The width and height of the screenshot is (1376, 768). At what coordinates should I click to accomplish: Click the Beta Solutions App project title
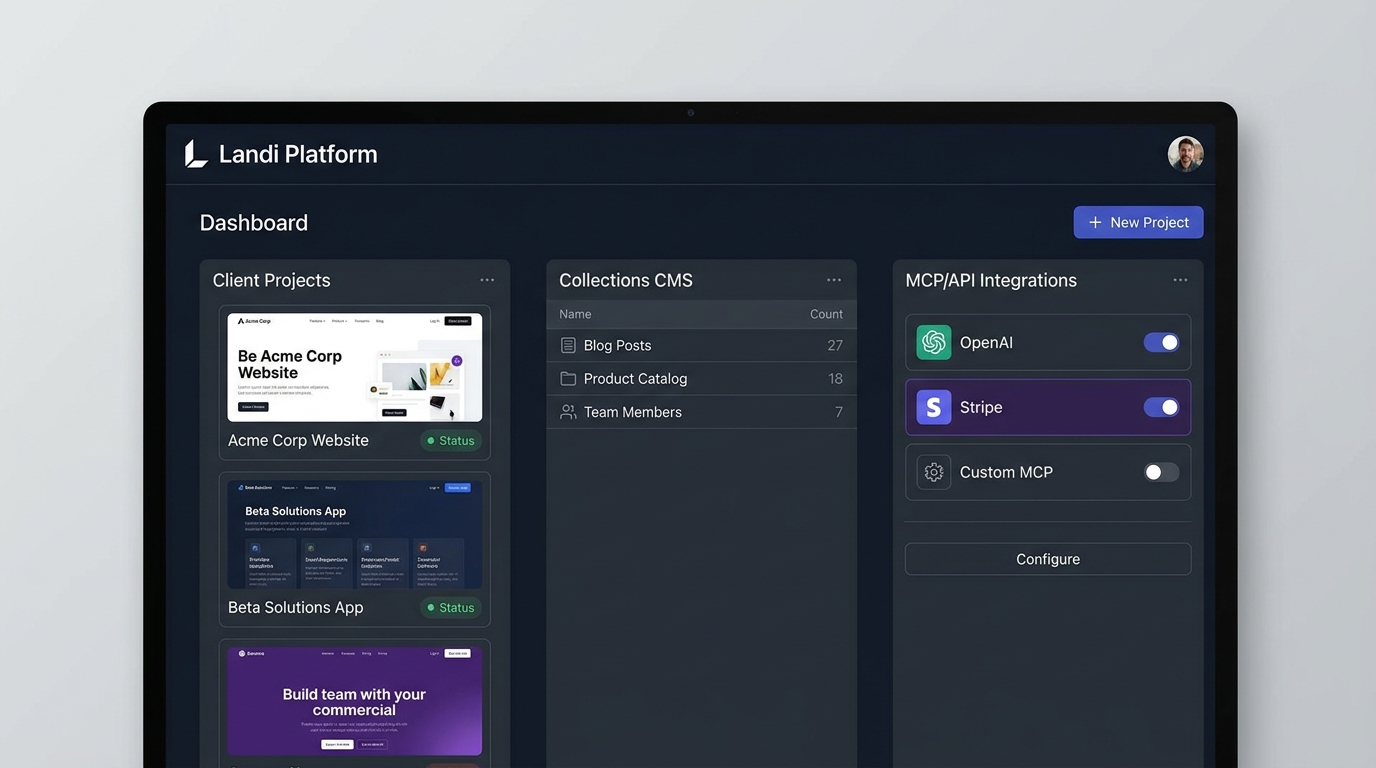point(295,607)
